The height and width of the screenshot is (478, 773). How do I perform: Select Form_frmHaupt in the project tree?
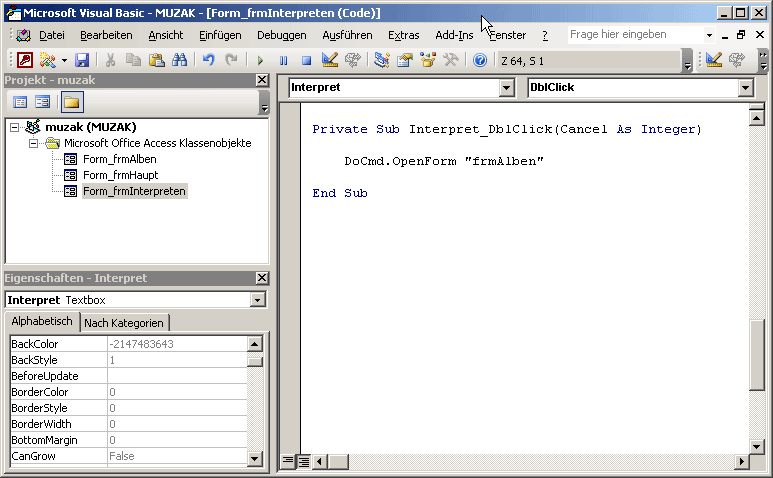pos(121,175)
